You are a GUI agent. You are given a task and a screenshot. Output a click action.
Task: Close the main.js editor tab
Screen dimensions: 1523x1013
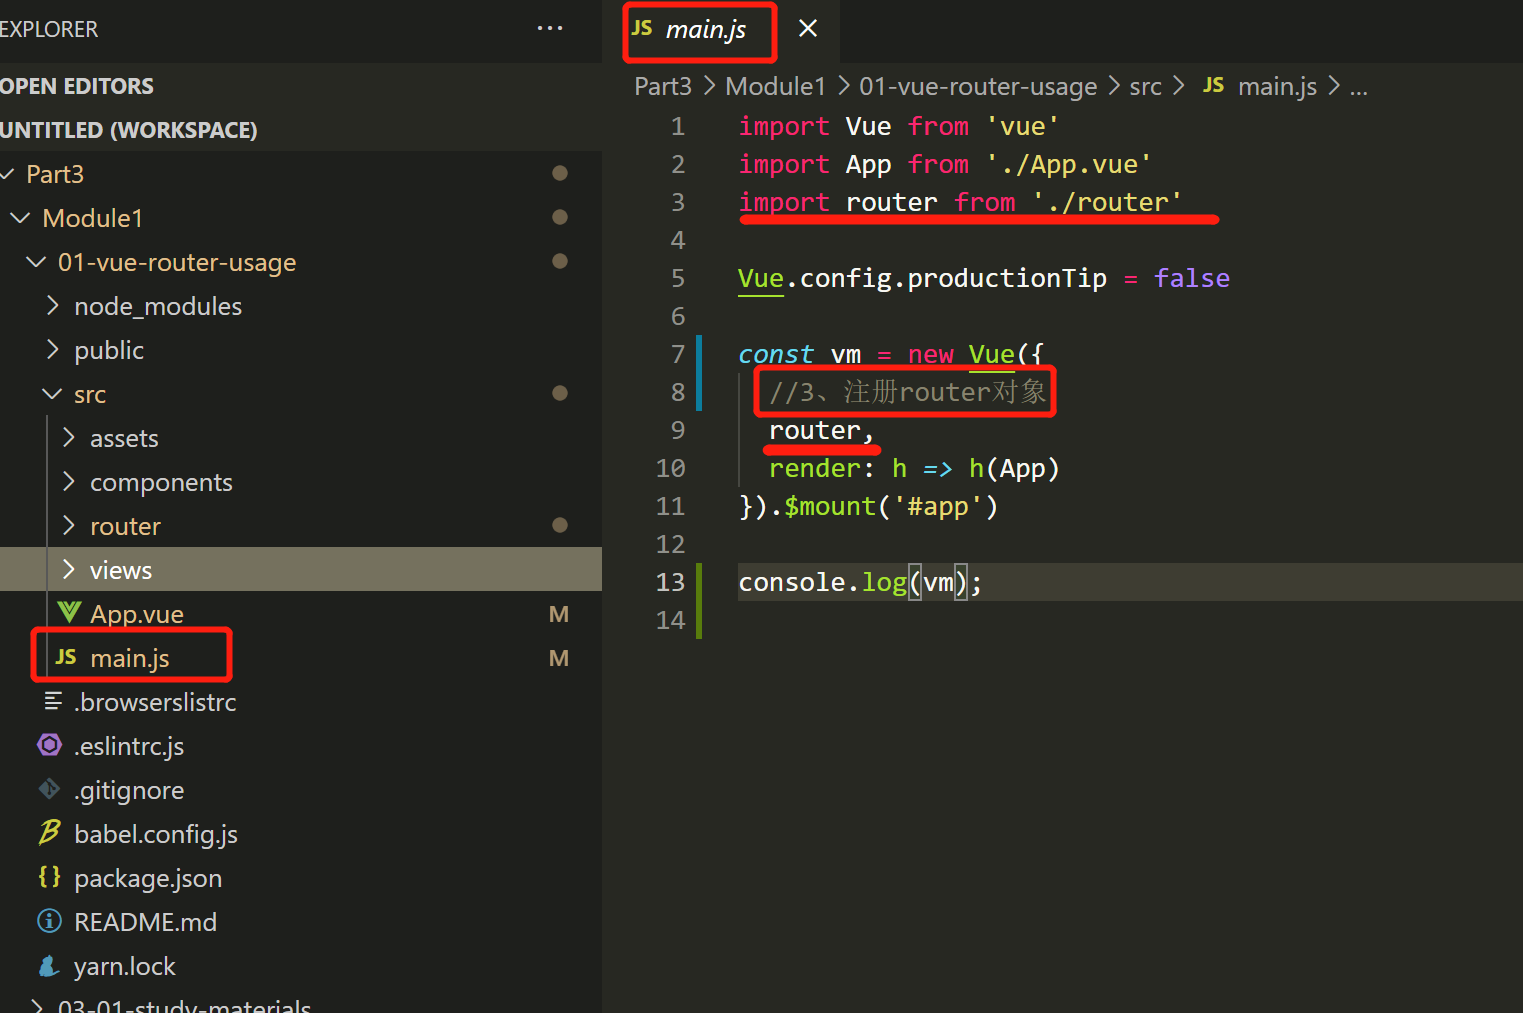click(x=808, y=29)
